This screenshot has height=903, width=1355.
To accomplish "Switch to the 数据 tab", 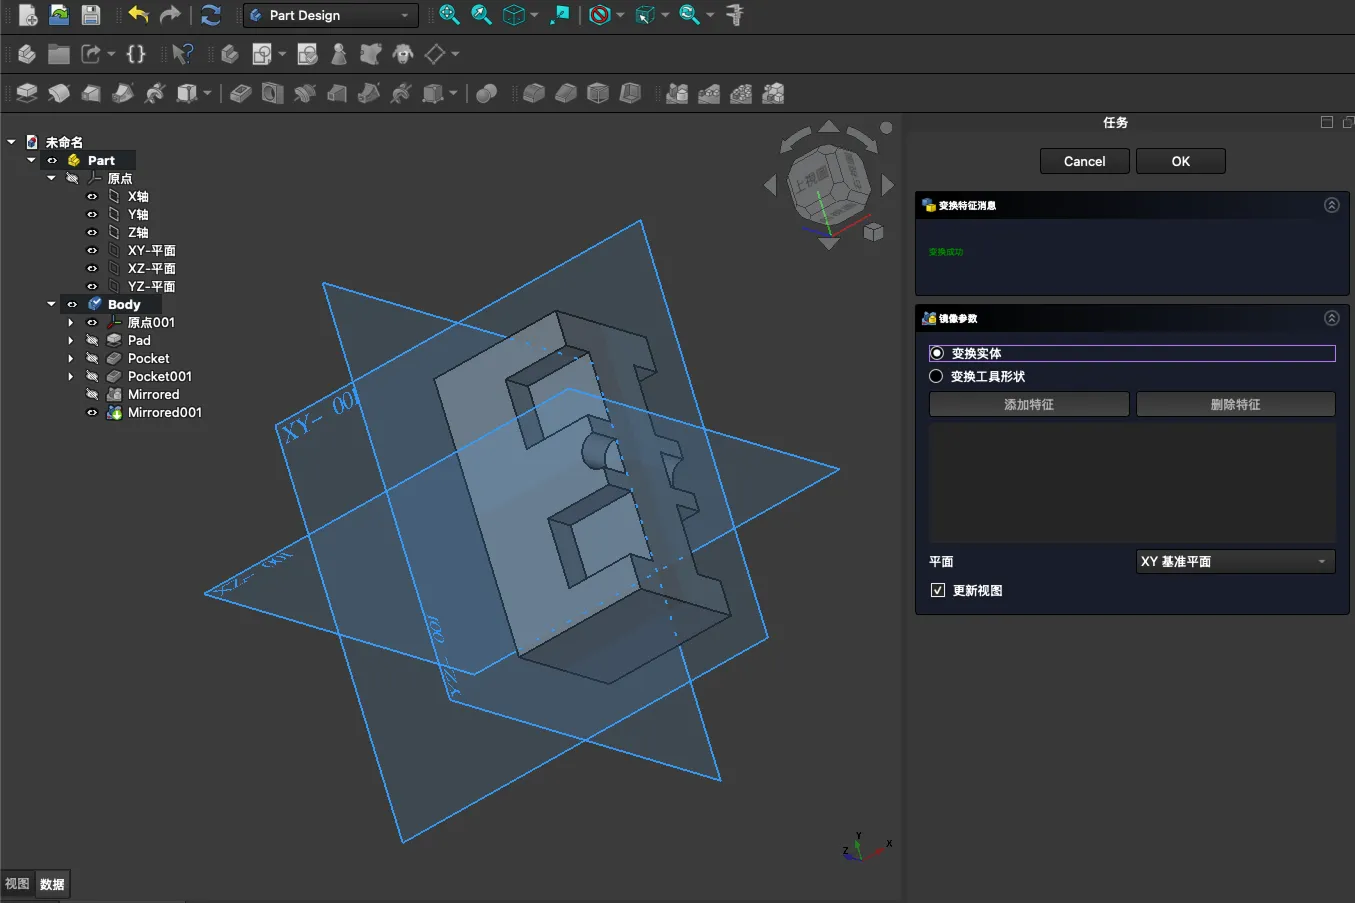I will (52, 884).
